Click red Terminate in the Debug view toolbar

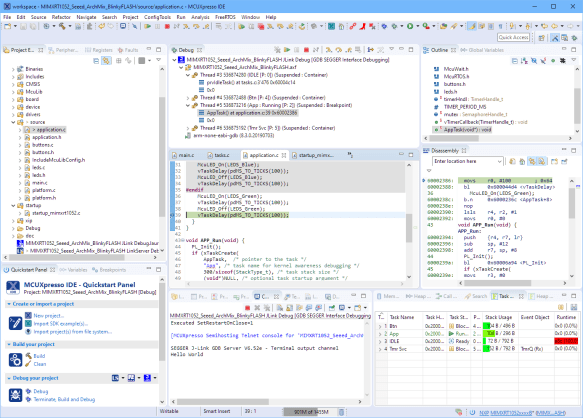pyautogui.click(x=306, y=50)
